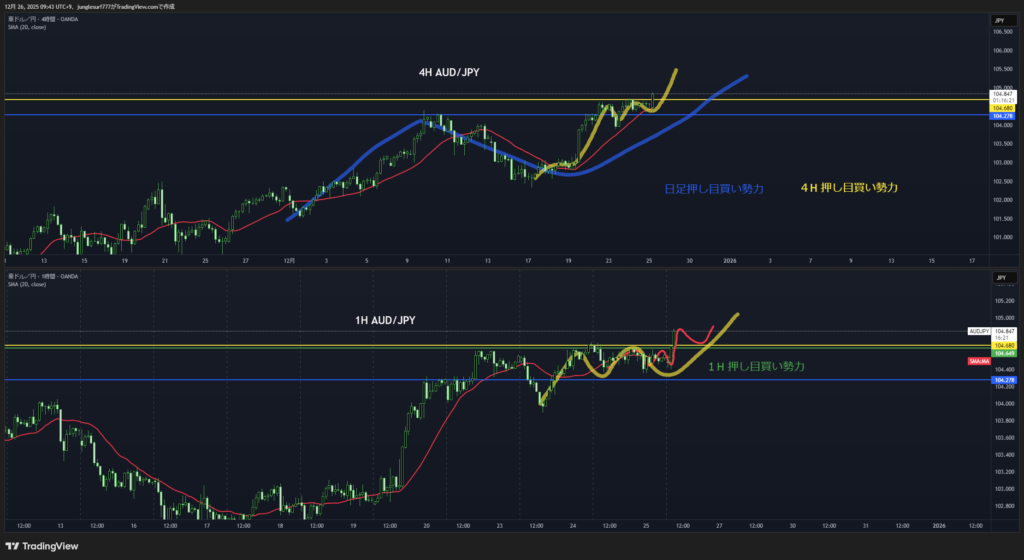Click the AUDJPY price label on lower chart
Viewport: 1024px width, 560px height.
point(979,330)
